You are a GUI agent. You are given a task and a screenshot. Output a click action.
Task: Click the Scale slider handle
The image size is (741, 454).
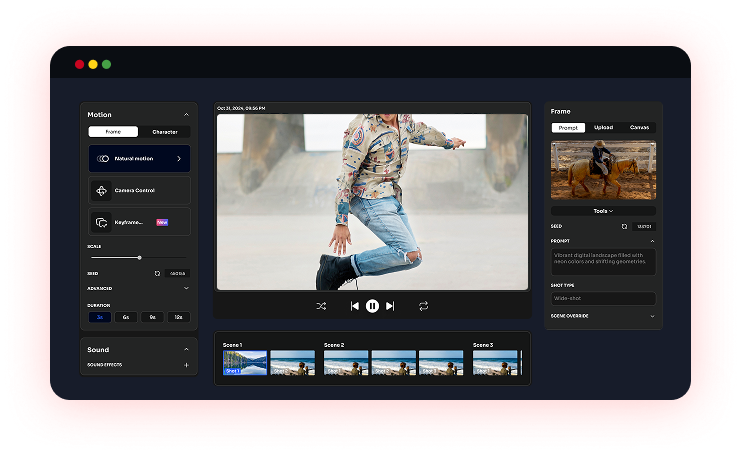click(x=139, y=258)
